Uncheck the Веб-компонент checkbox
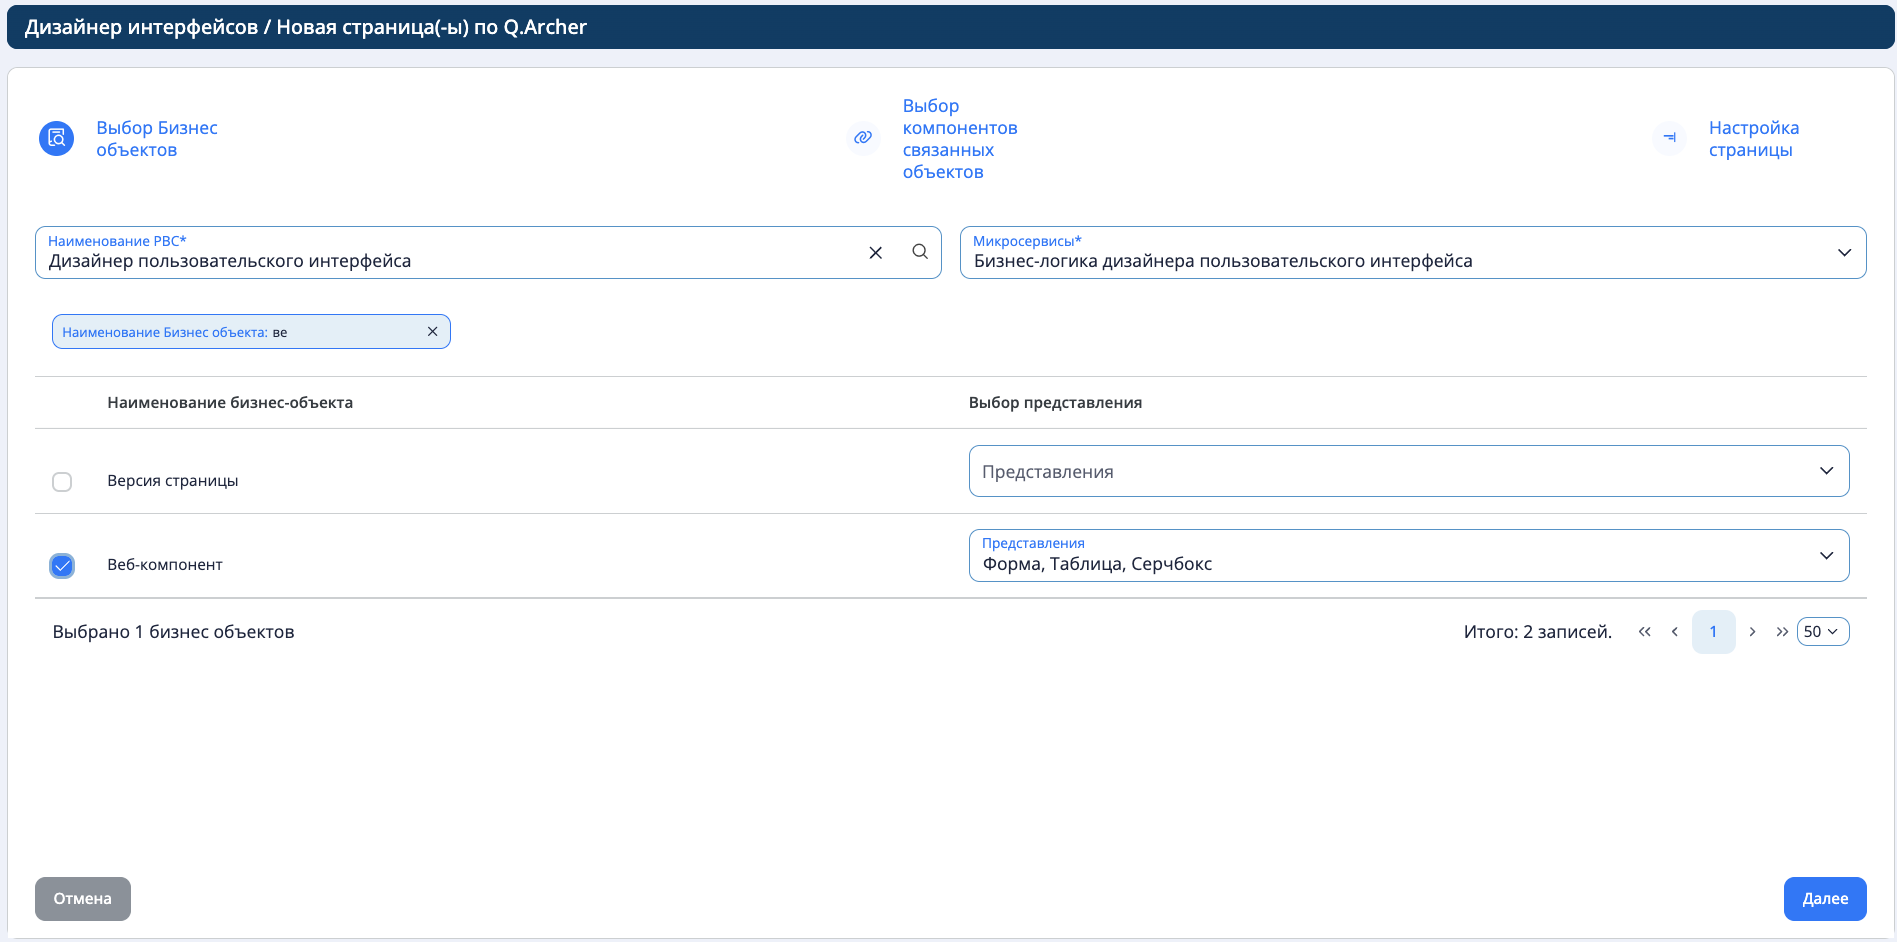This screenshot has height=942, width=1897. (x=62, y=566)
